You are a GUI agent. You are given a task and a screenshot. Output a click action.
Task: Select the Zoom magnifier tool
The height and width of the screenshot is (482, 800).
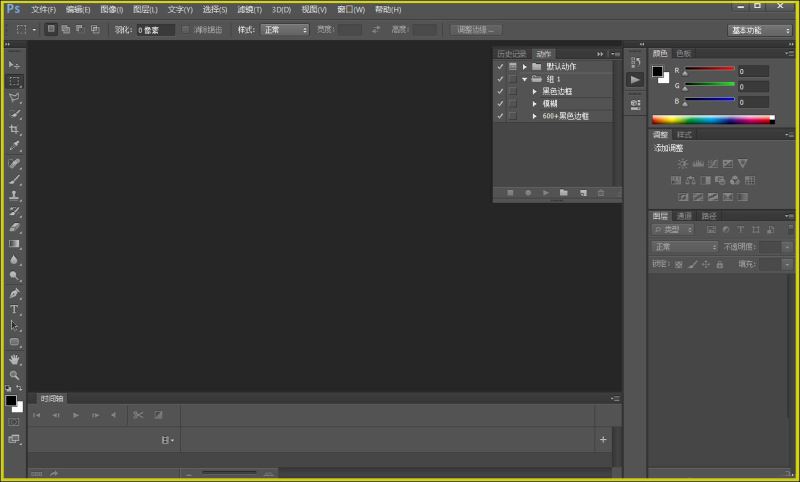[x=14, y=375]
